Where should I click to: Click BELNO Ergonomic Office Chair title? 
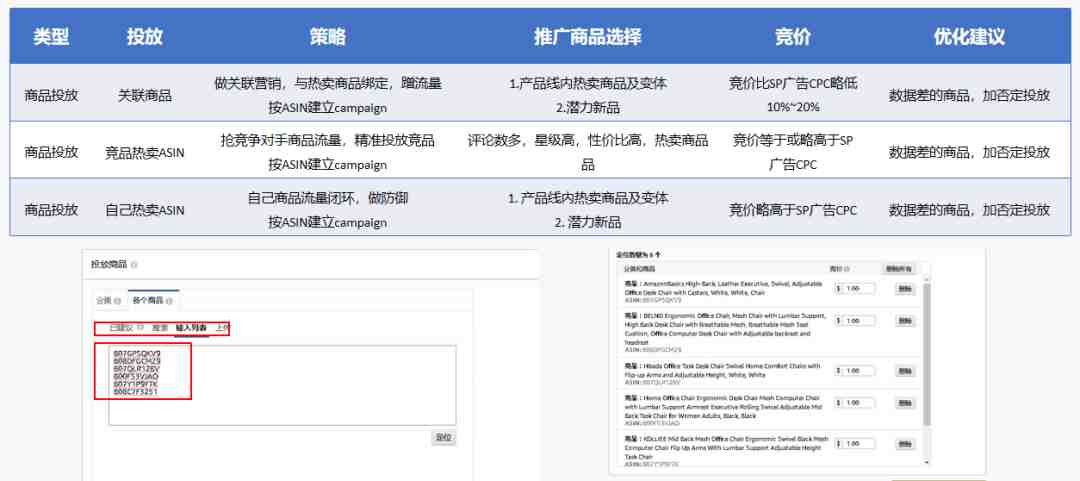click(x=725, y=328)
